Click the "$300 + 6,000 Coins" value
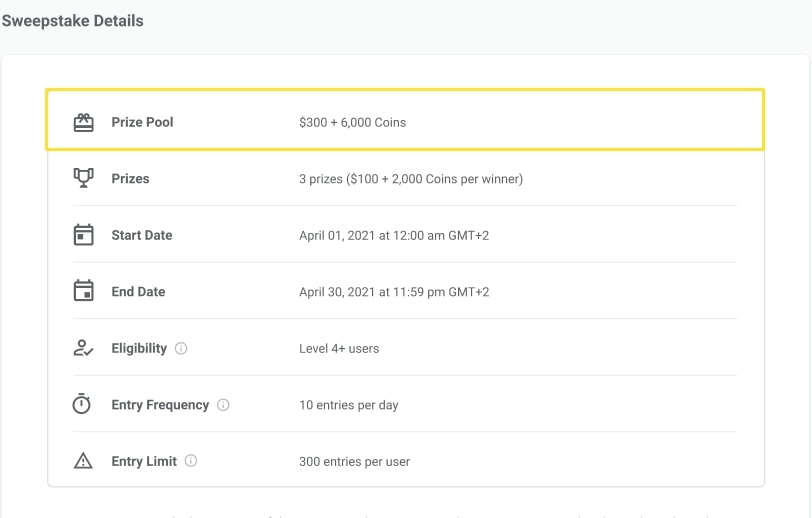 (352, 123)
